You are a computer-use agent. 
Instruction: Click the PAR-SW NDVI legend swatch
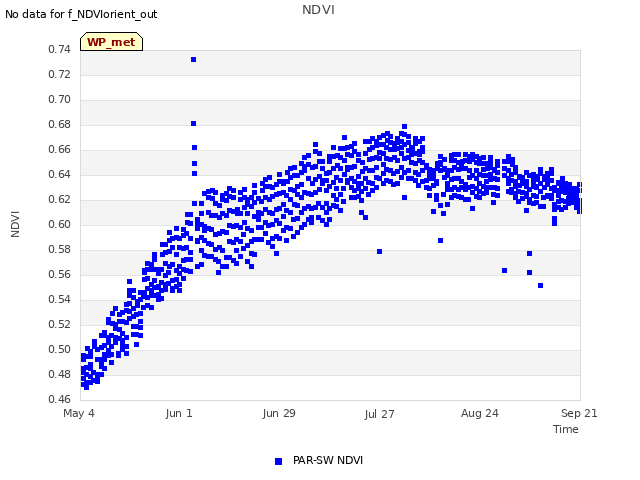click(278, 461)
